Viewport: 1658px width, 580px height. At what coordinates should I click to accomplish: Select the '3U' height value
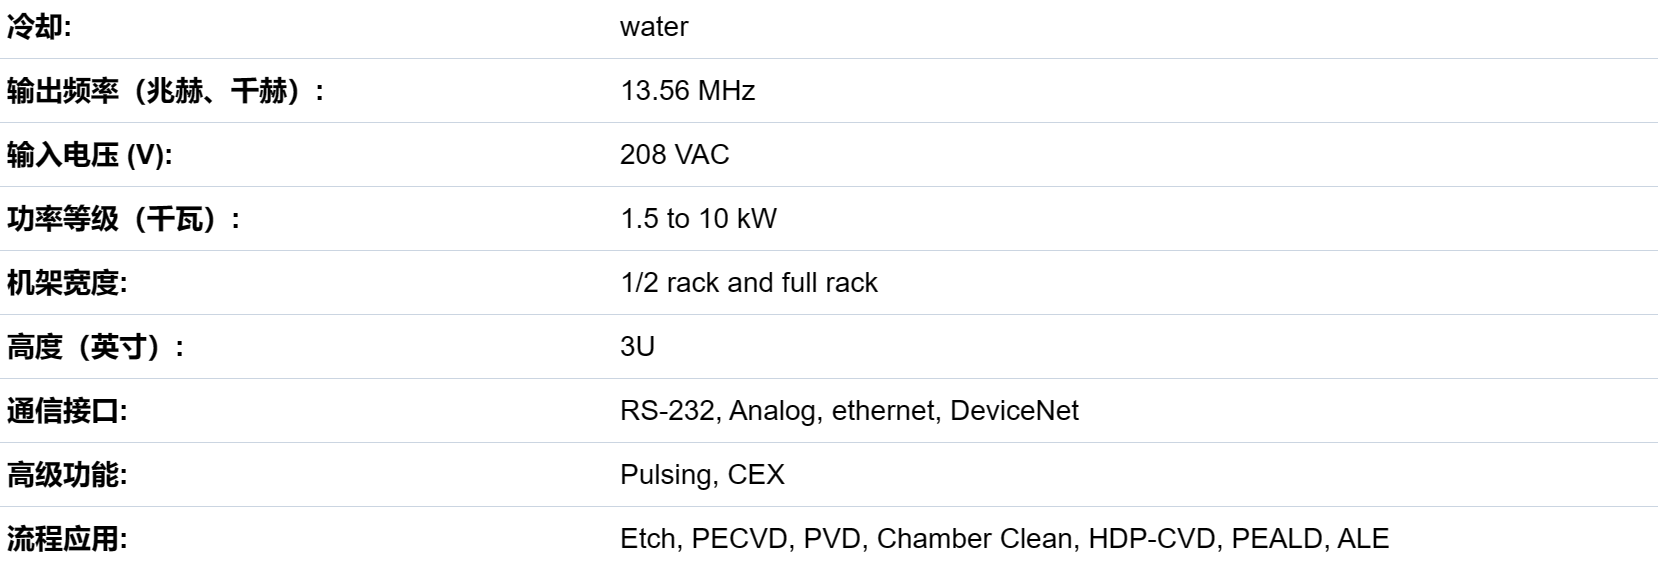coord(637,347)
